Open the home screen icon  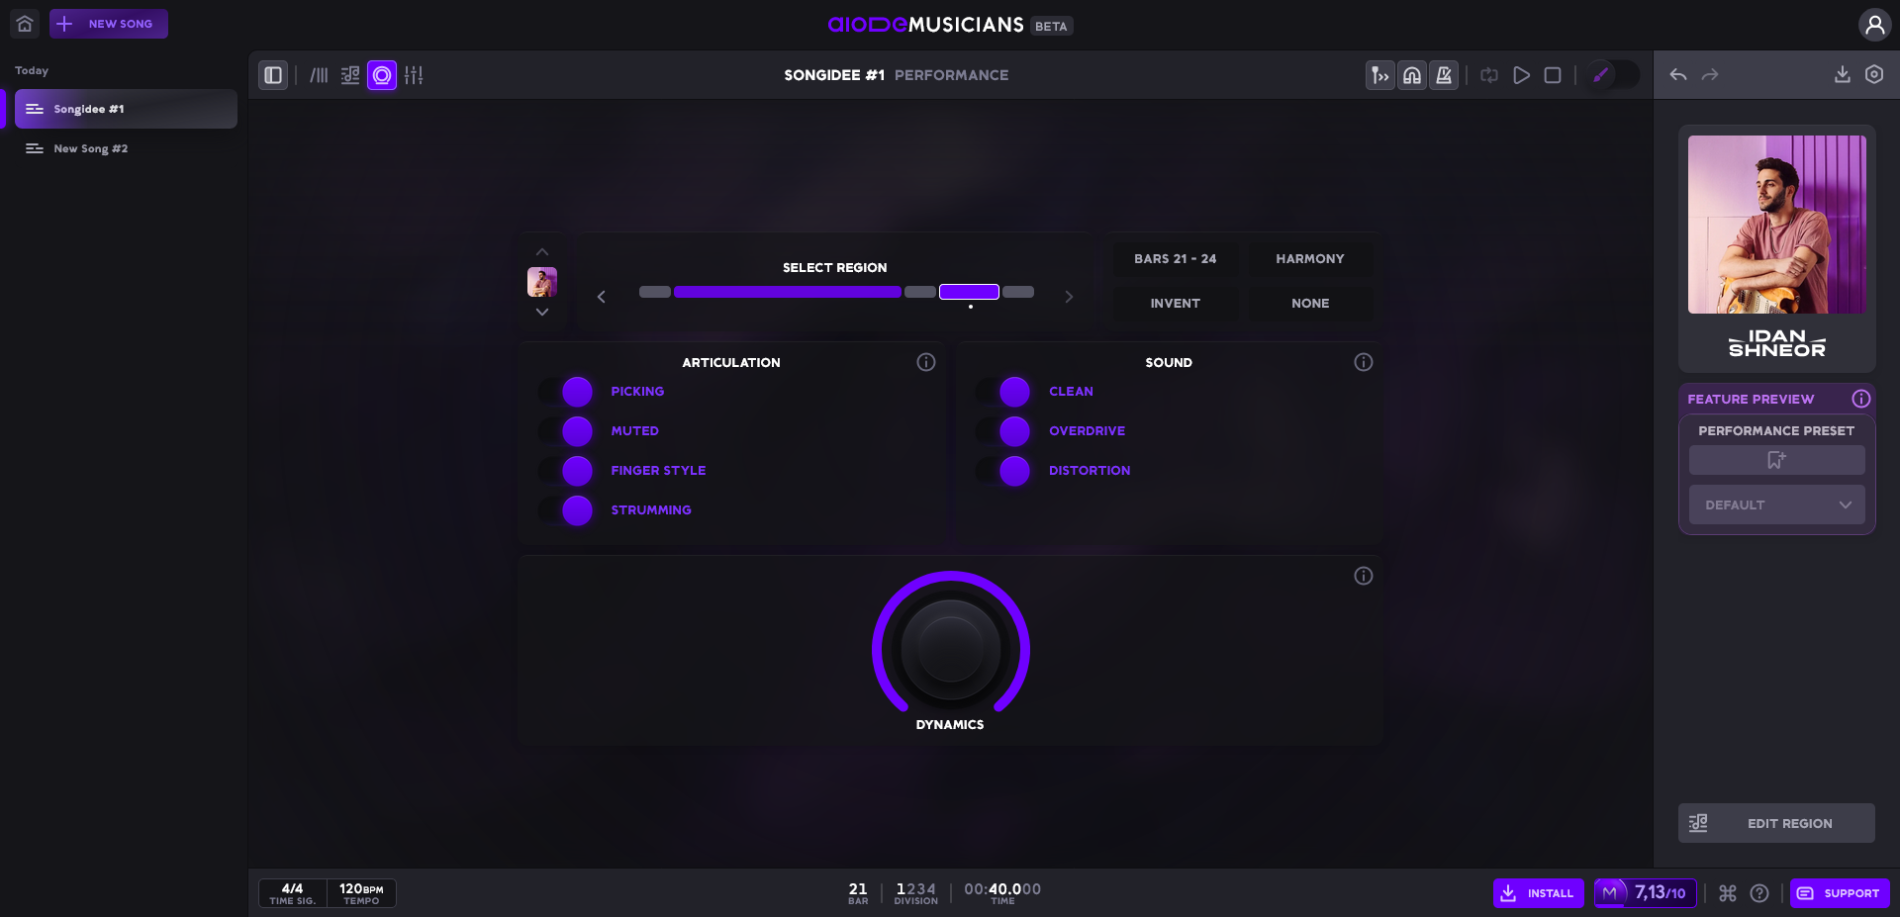(25, 24)
